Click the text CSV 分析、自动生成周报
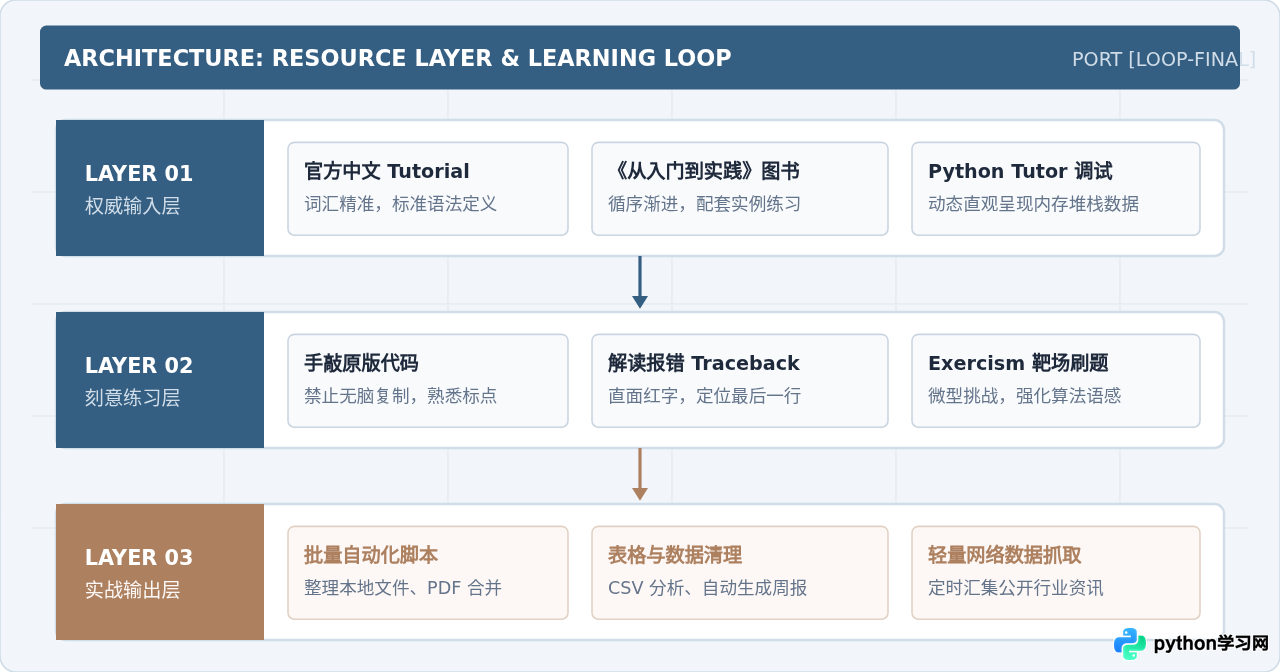 [708, 588]
